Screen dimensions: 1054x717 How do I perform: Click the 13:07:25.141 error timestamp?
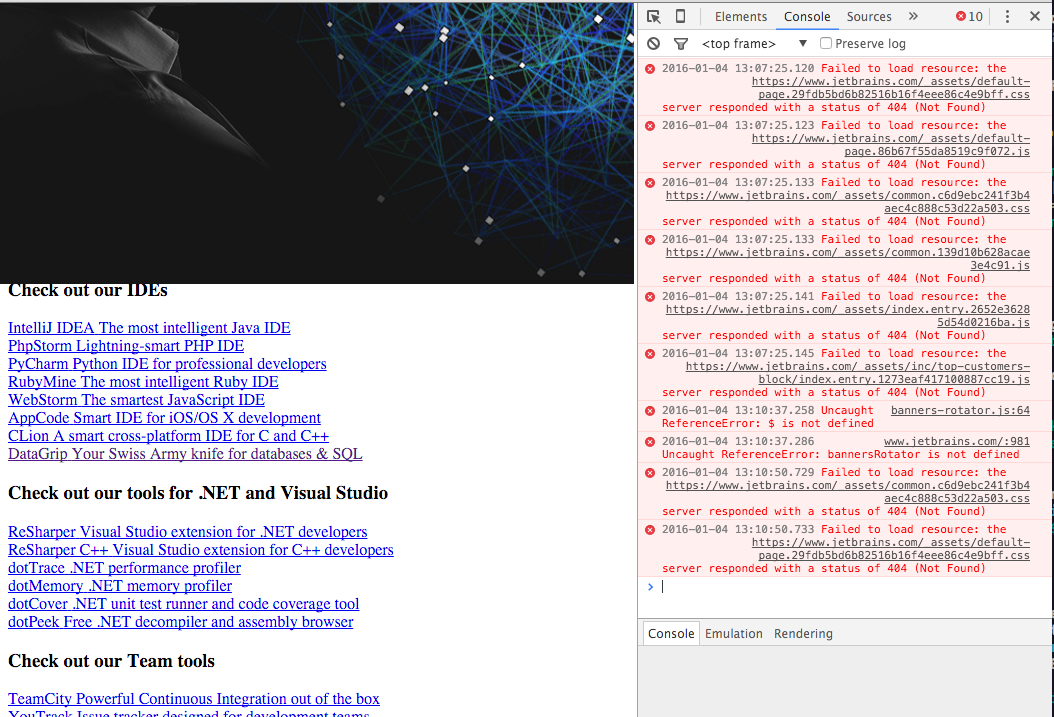pyautogui.click(x=738, y=296)
